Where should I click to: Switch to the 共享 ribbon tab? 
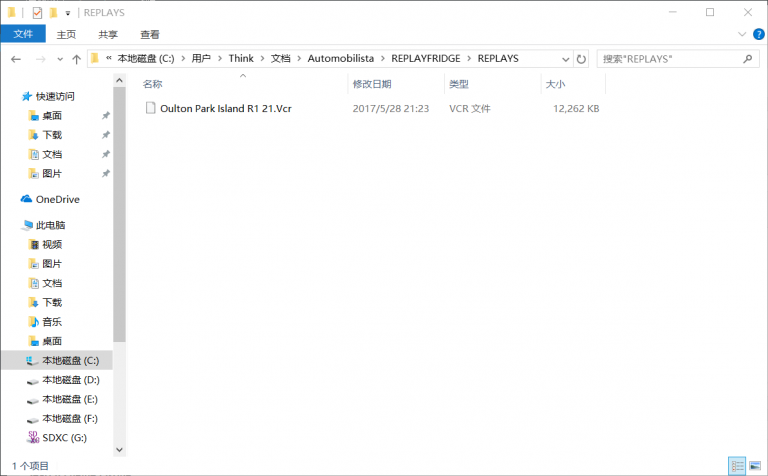click(108, 34)
